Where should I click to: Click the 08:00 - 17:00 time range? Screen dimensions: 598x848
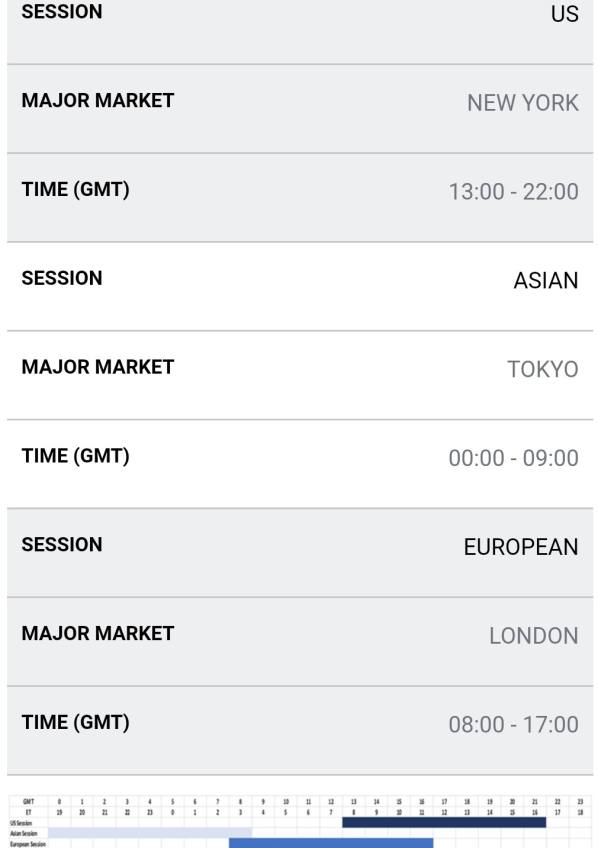coord(514,724)
